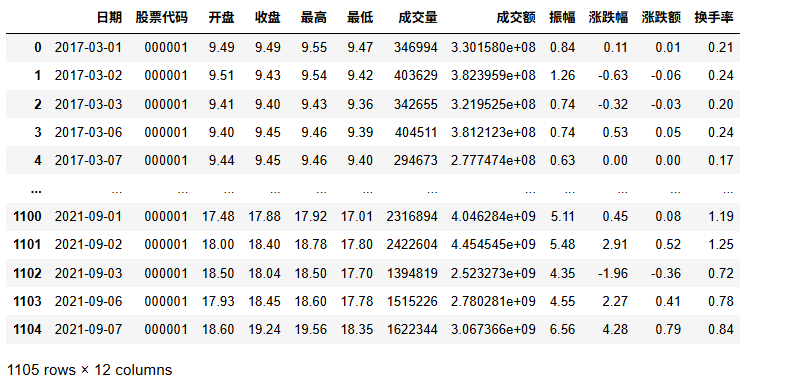The height and width of the screenshot is (385, 792).
Task: Click change percent value 4.28
Action: tap(615, 329)
